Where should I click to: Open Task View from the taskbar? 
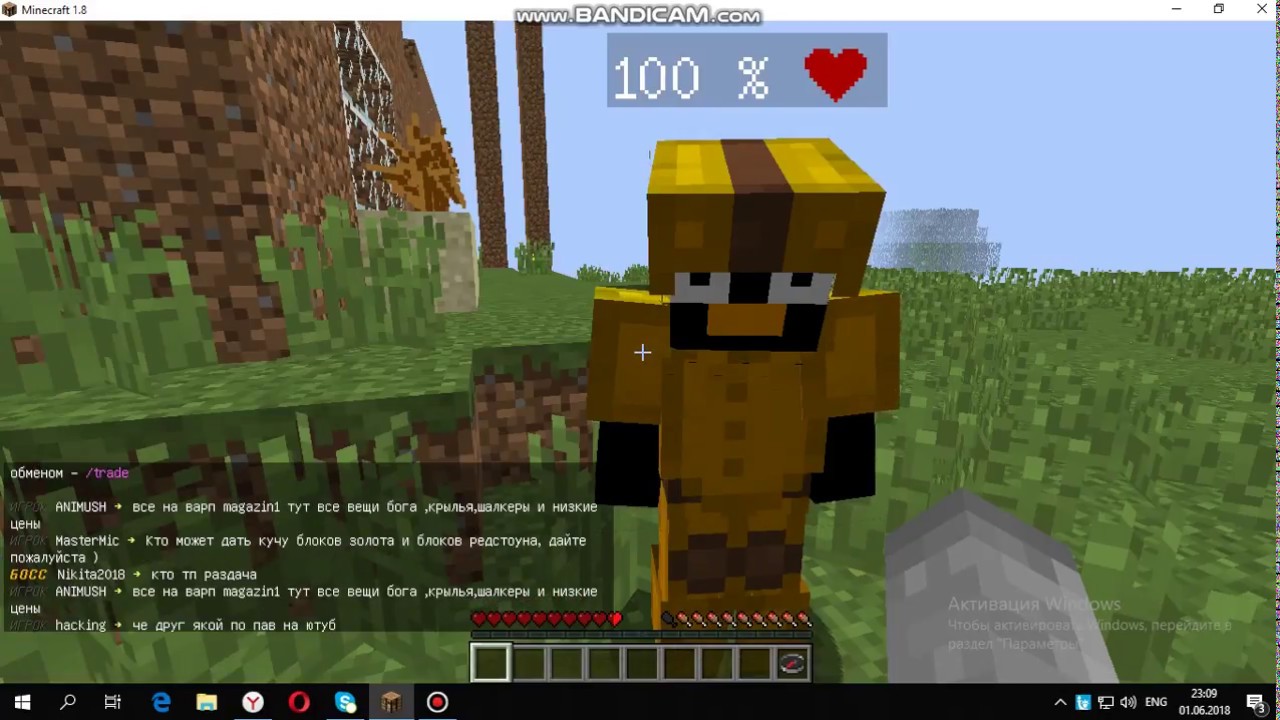point(113,702)
